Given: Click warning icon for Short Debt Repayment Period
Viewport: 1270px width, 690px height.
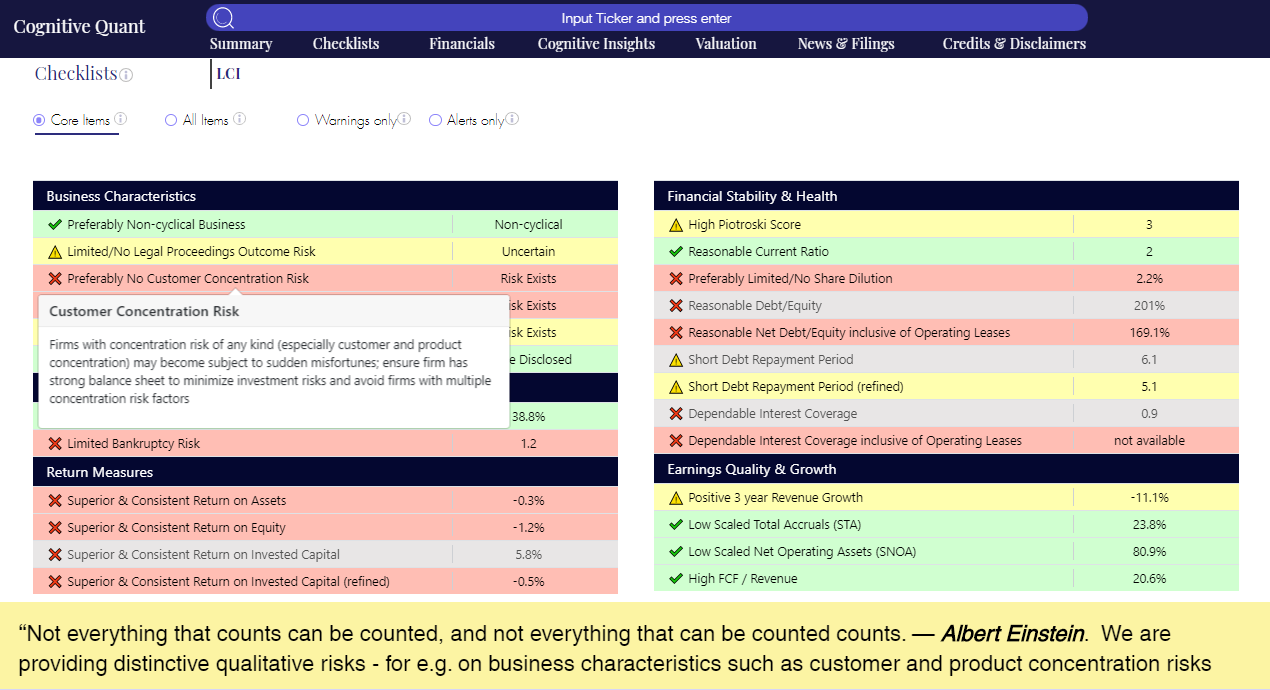Looking at the screenshot, I should coord(676,360).
